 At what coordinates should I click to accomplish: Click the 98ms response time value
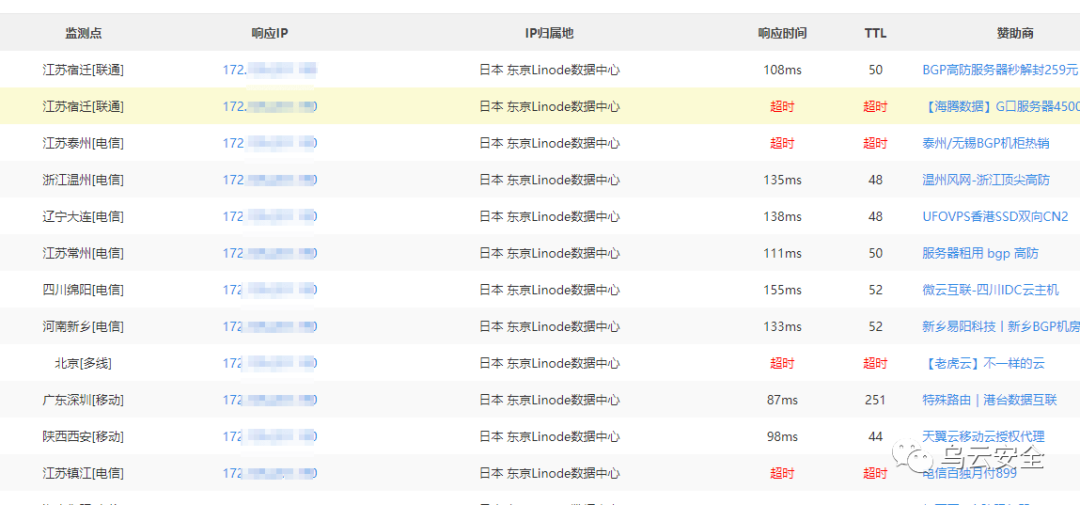pyautogui.click(x=782, y=436)
